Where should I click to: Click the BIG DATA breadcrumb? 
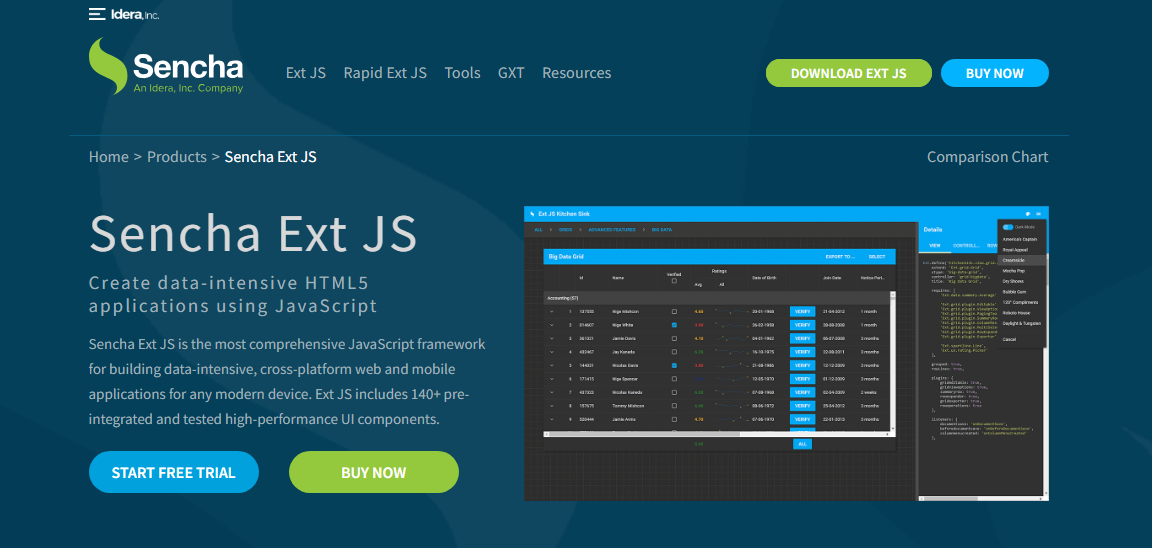pyautogui.click(x=661, y=230)
